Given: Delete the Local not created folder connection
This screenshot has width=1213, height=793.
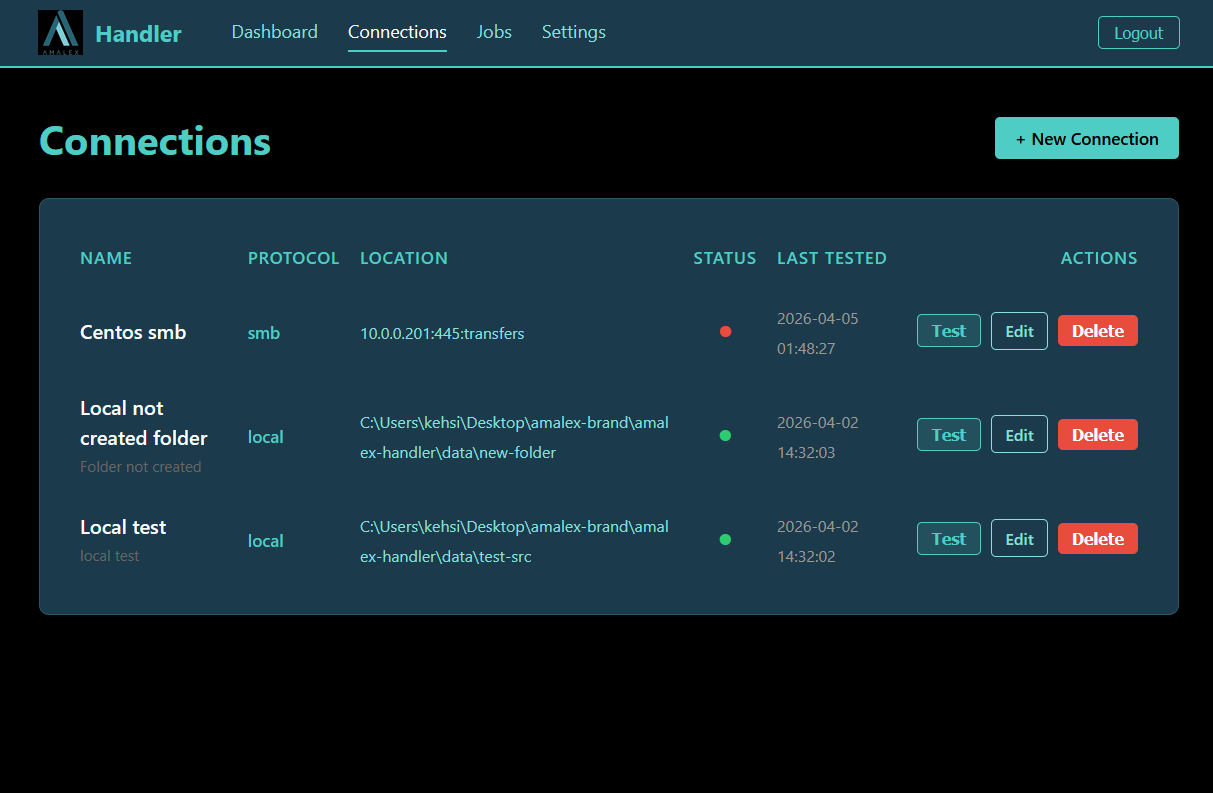Looking at the screenshot, I should 1098,435.
